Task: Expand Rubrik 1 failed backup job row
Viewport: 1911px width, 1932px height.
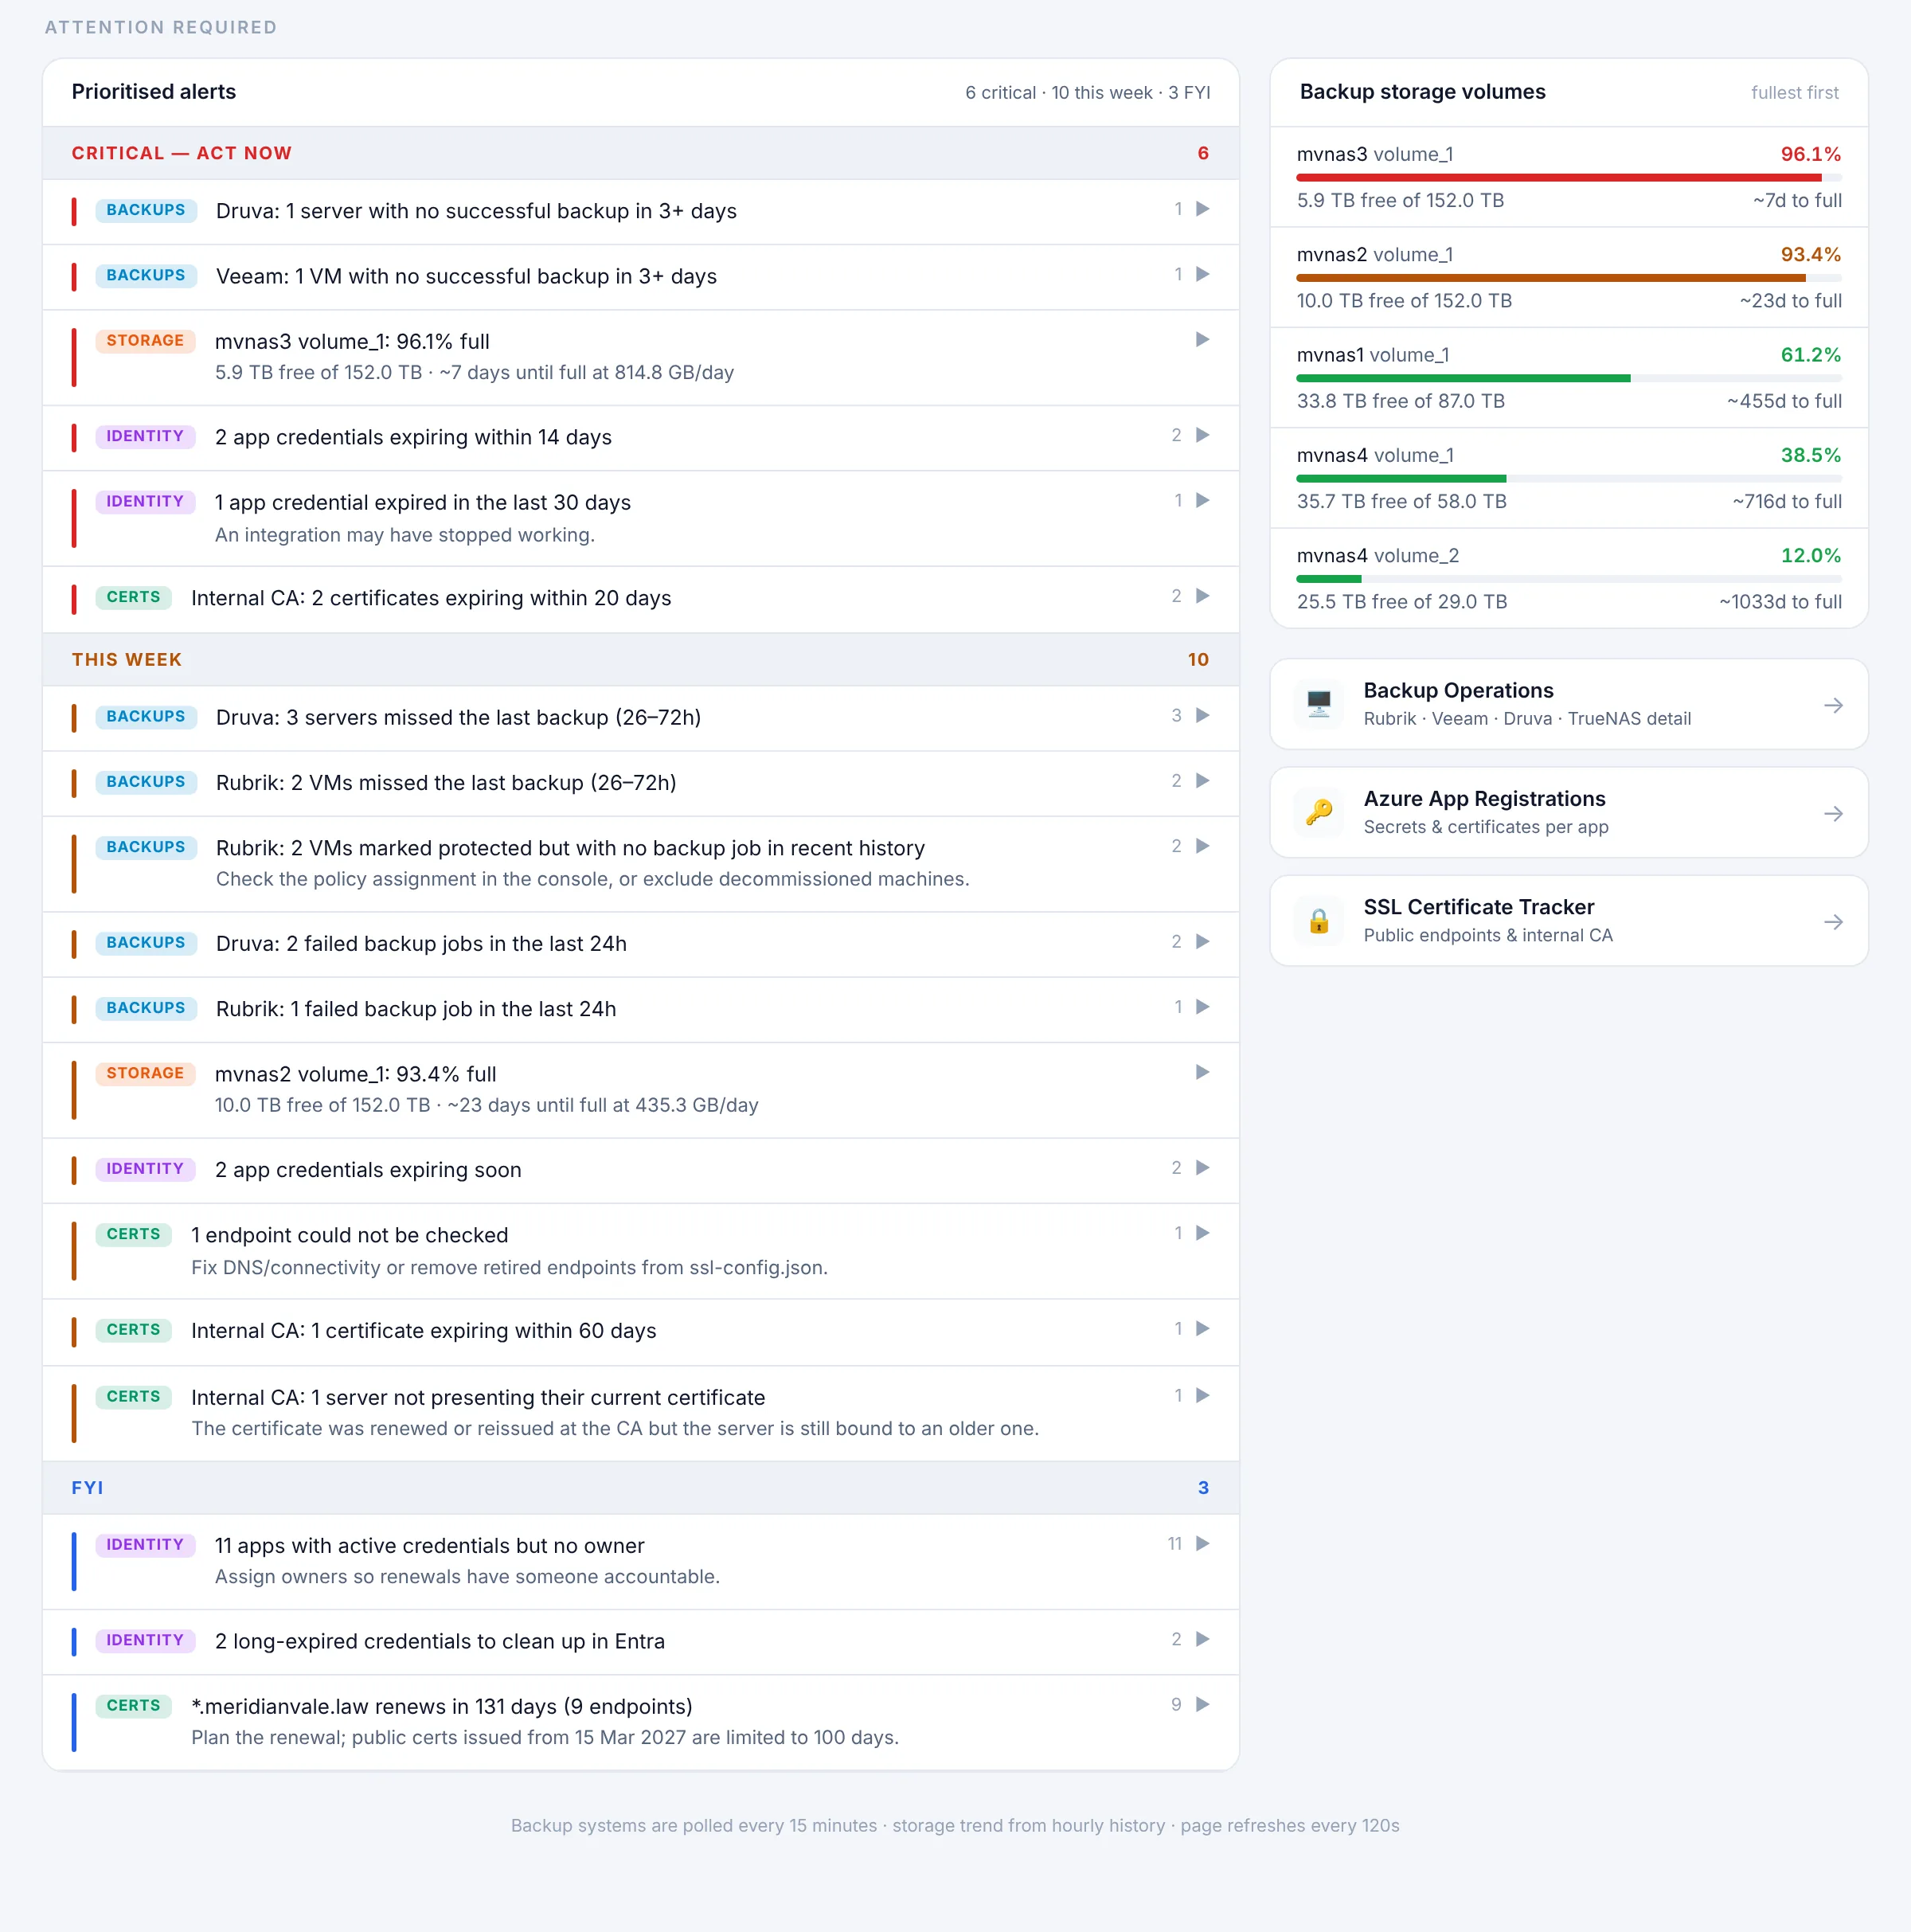Action: 1202,1007
